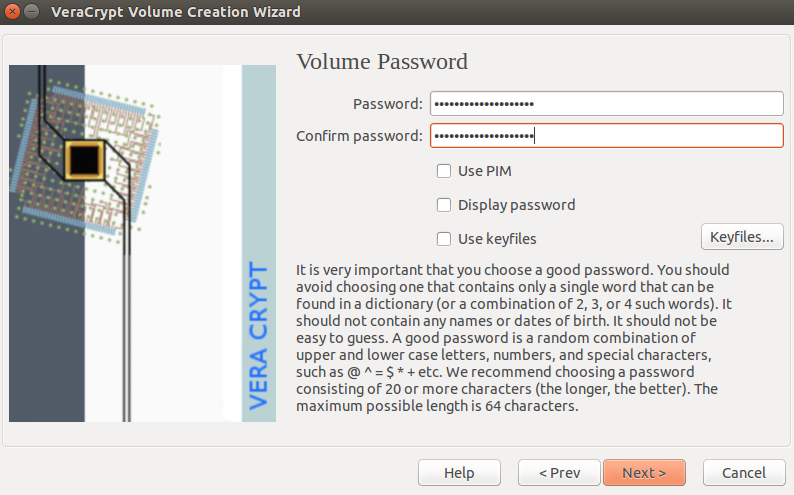
Task: Open Help for the wizard
Action: (459, 473)
